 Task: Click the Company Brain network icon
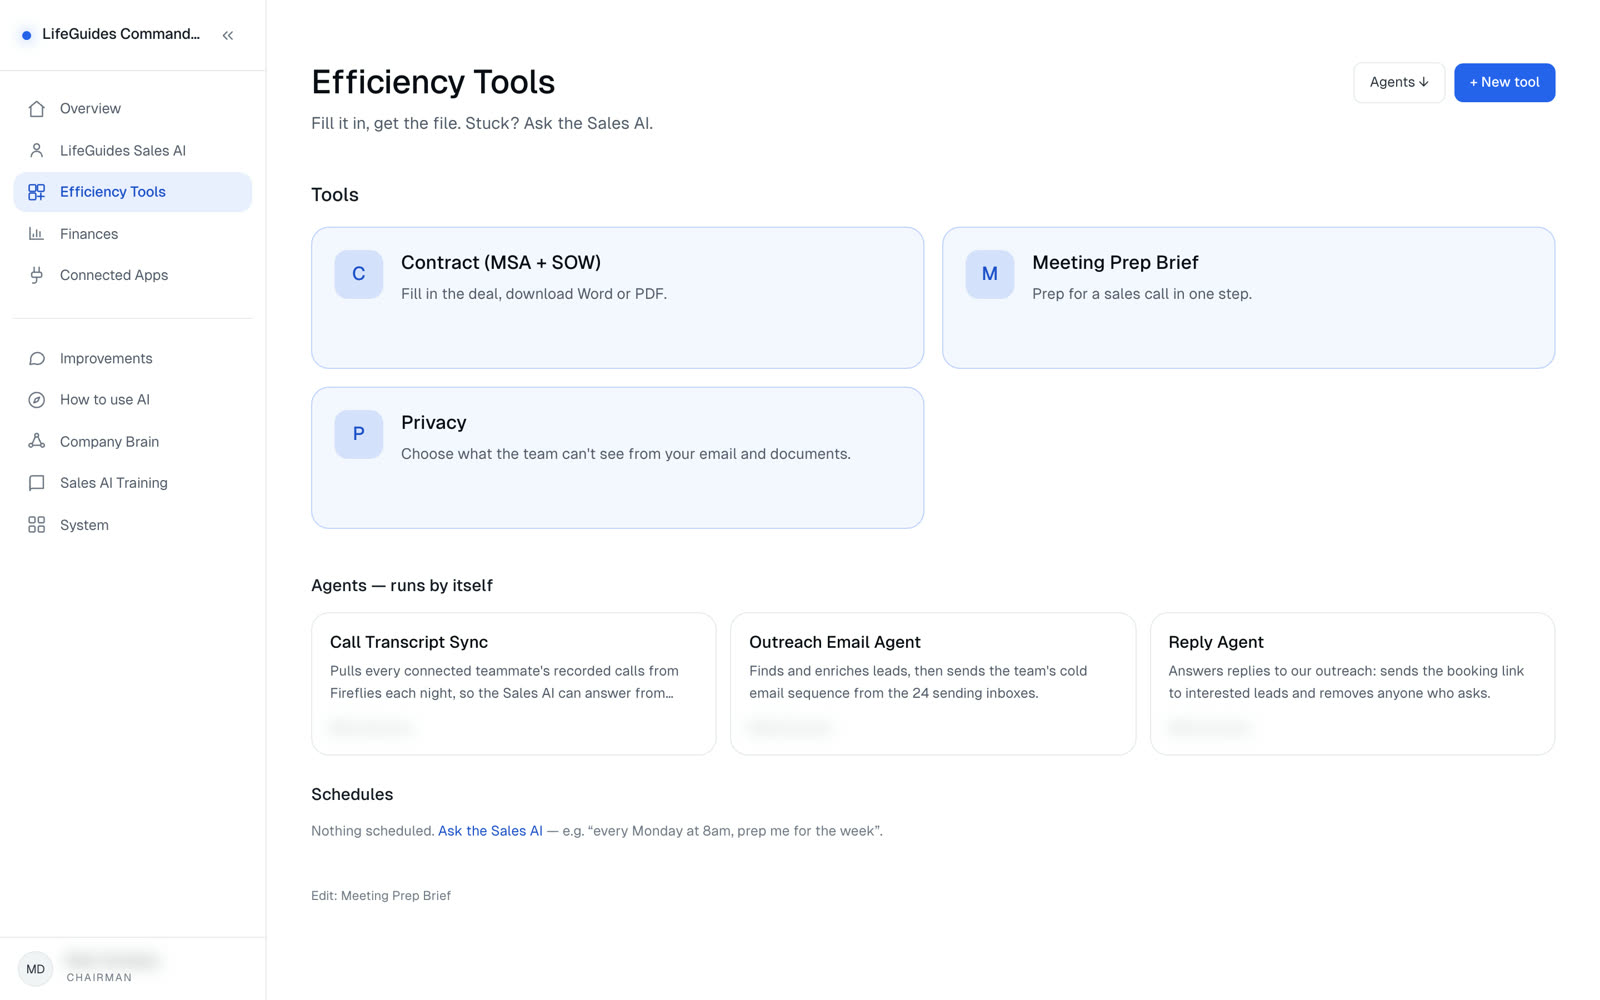coord(37,441)
